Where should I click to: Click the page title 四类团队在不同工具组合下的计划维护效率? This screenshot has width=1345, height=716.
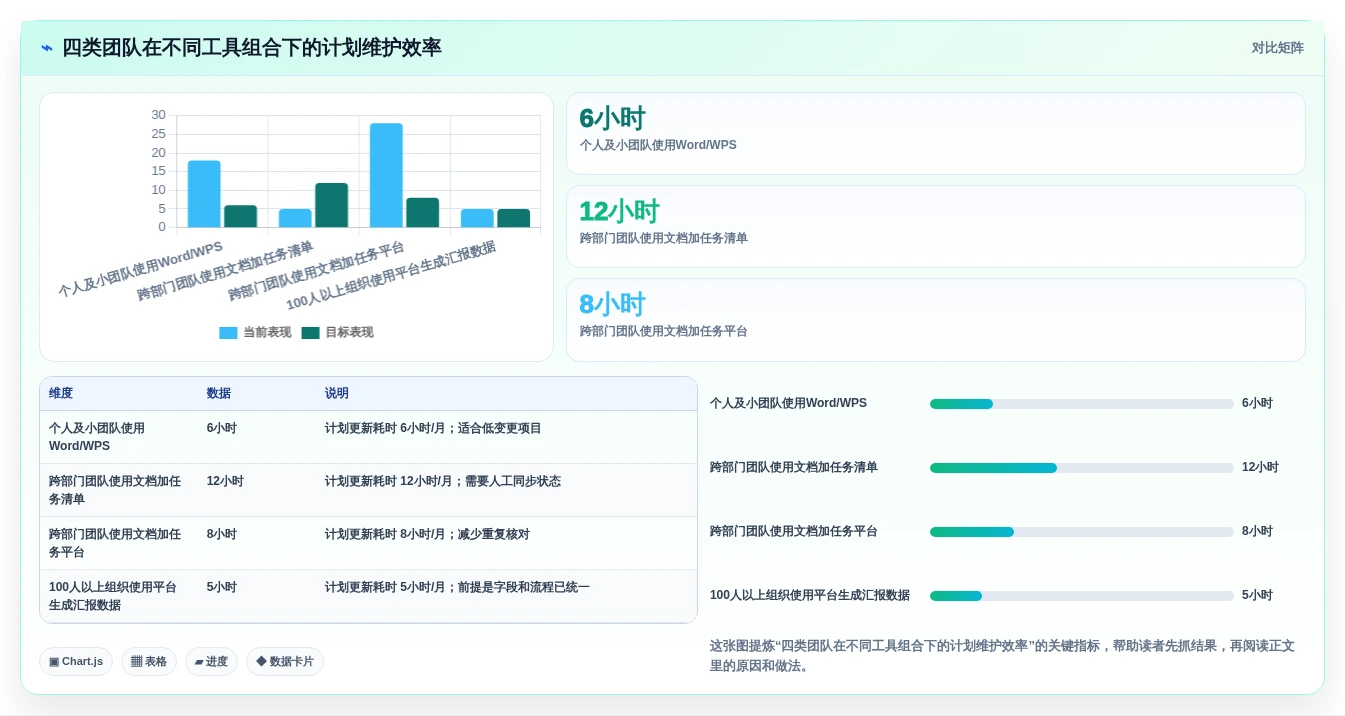coord(252,48)
